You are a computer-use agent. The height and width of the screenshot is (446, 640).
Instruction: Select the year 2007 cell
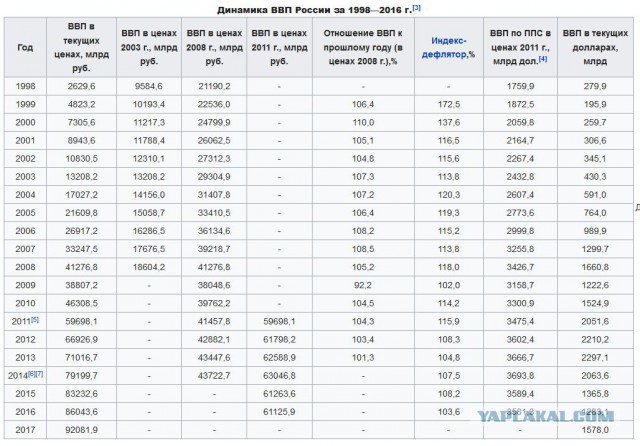coord(25,249)
